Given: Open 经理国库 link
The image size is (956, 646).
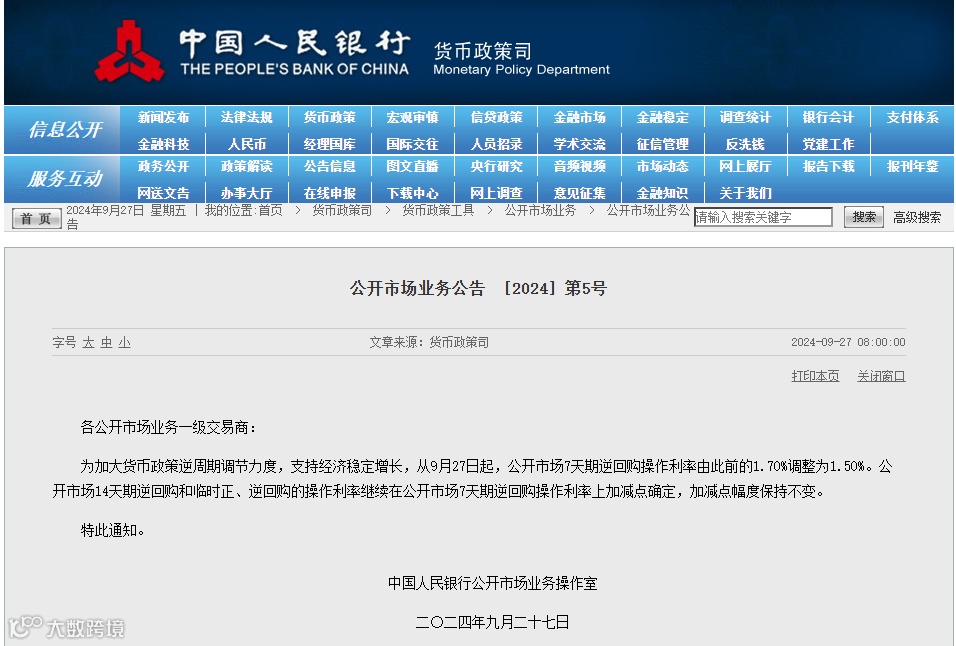Looking at the screenshot, I should 329,144.
